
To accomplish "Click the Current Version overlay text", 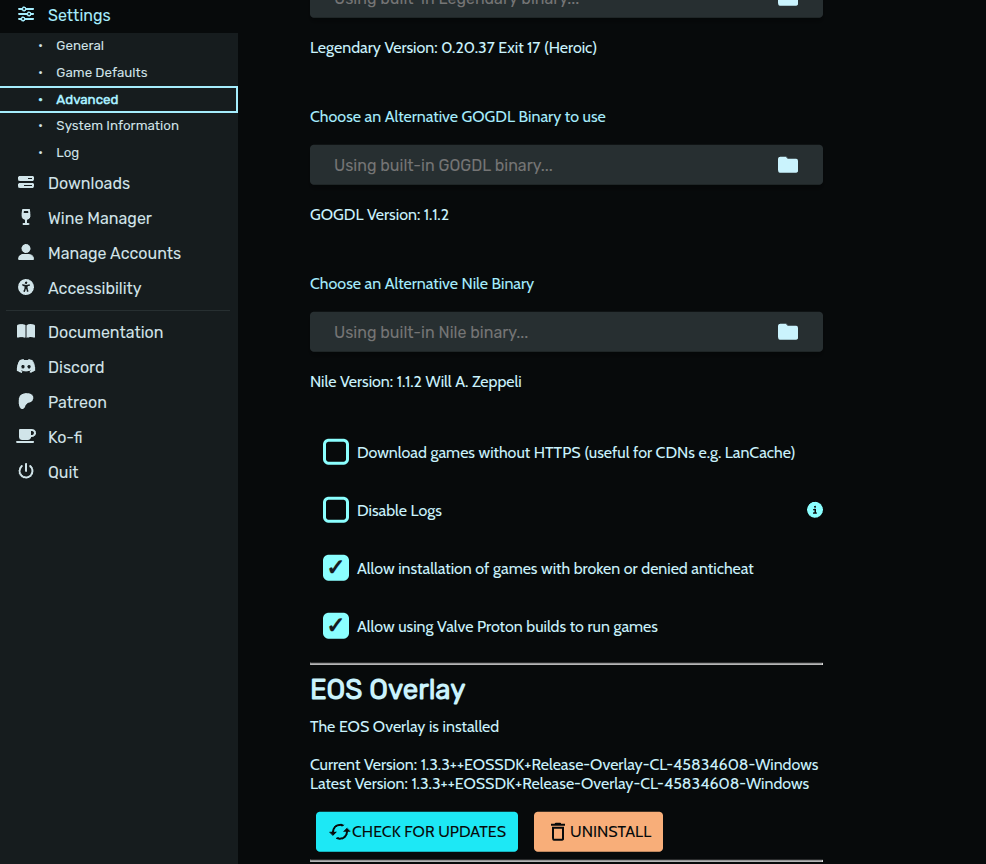I will click(x=564, y=765).
